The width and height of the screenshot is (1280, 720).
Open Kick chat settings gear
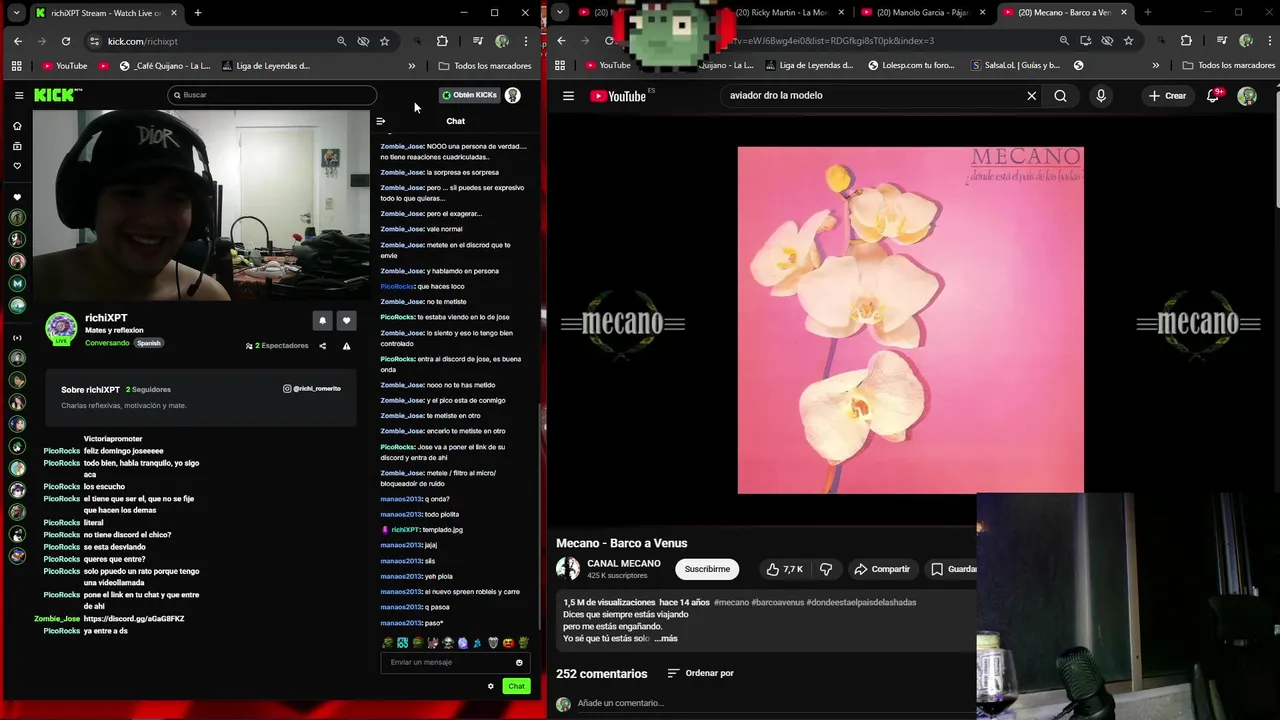(491, 686)
